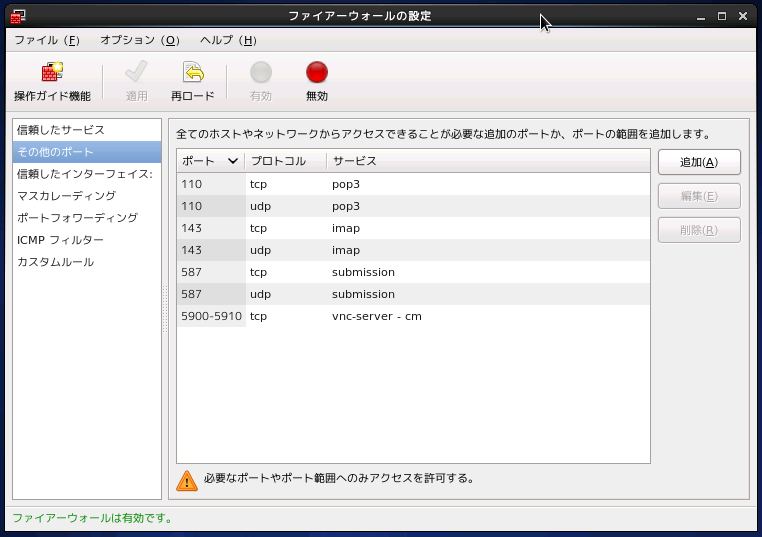The height and width of the screenshot is (537, 762).
Task: Sort by the ポート column header
Action: [x=211, y=161]
